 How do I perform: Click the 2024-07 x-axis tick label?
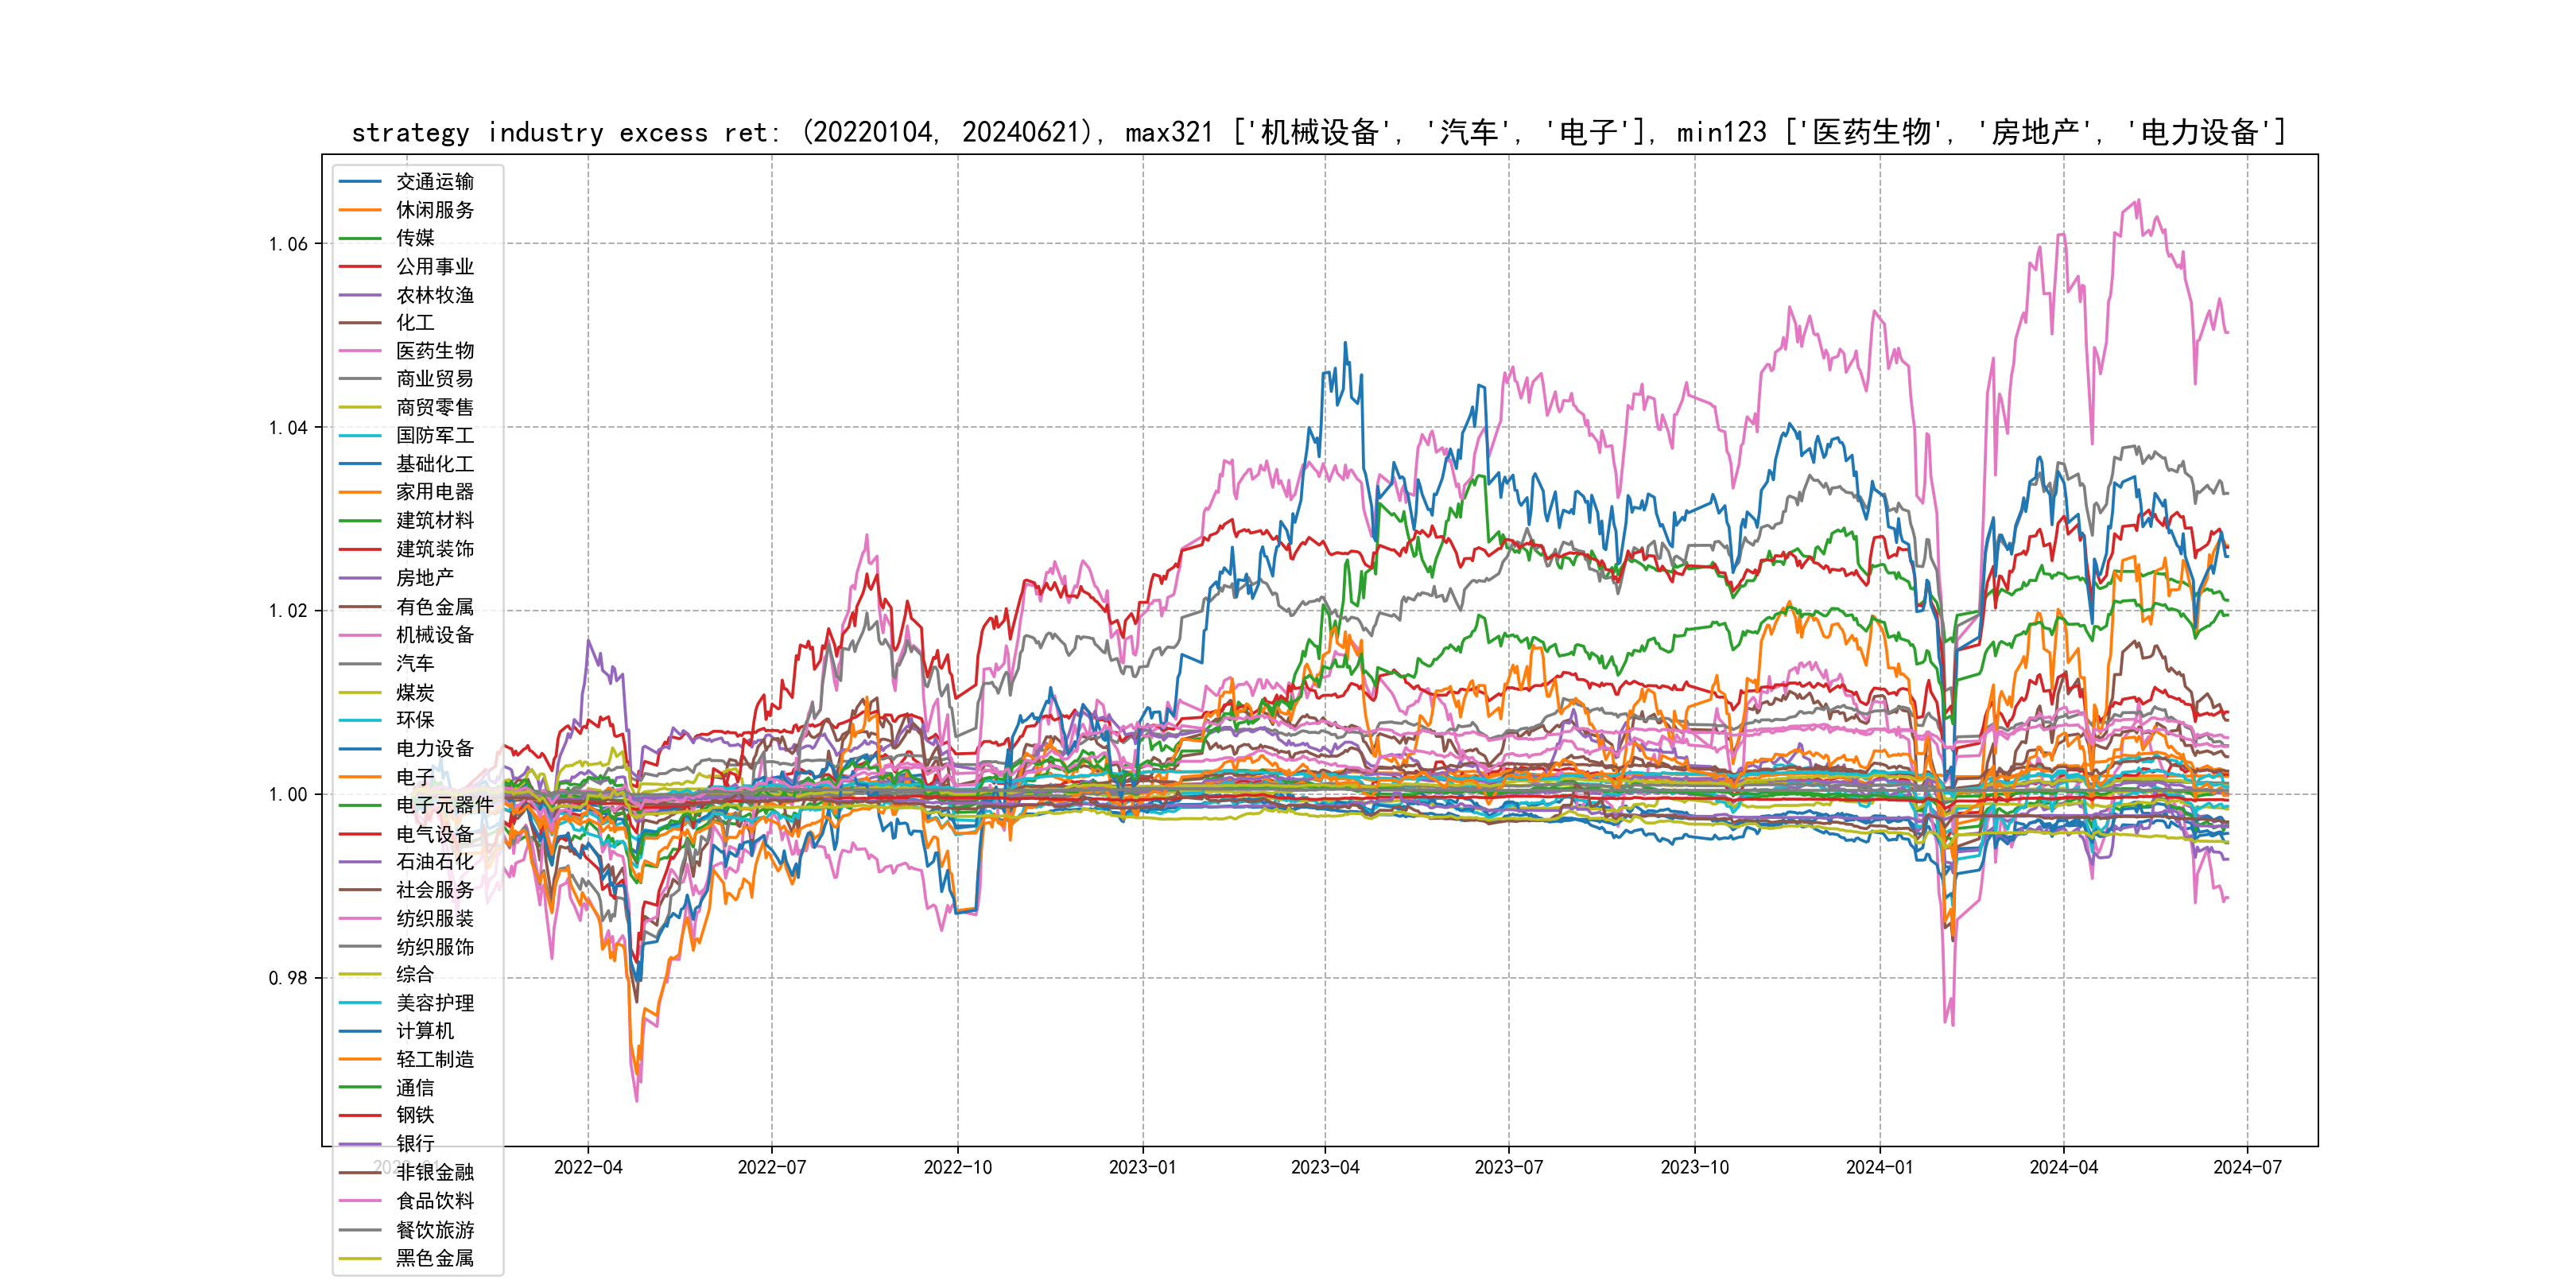[2247, 1167]
